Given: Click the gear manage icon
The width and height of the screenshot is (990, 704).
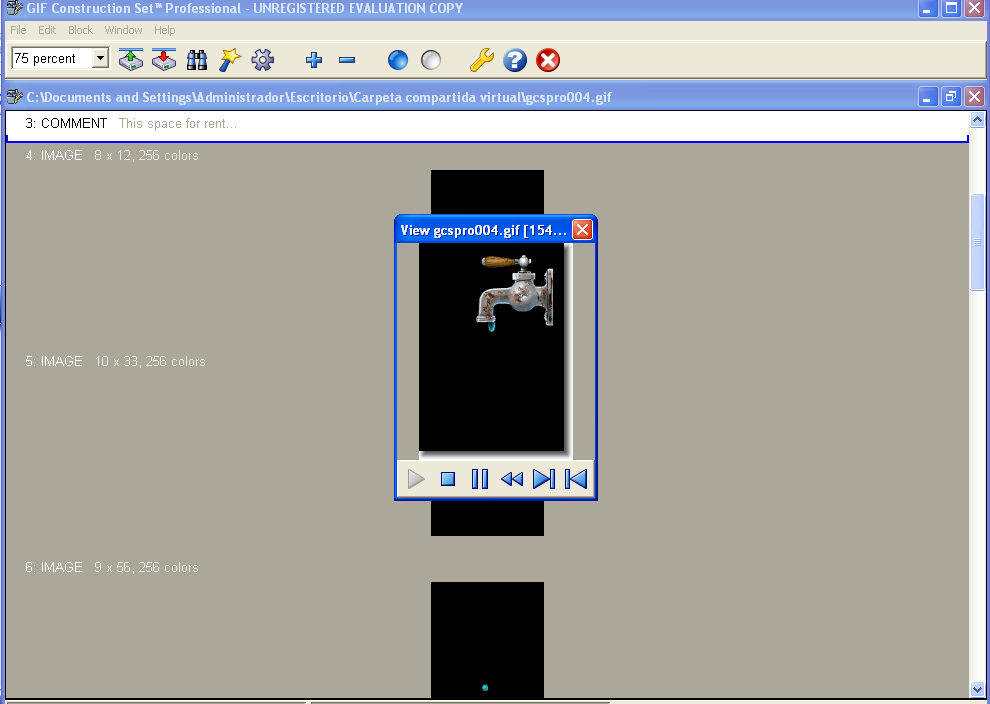Looking at the screenshot, I should click(263, 60).
